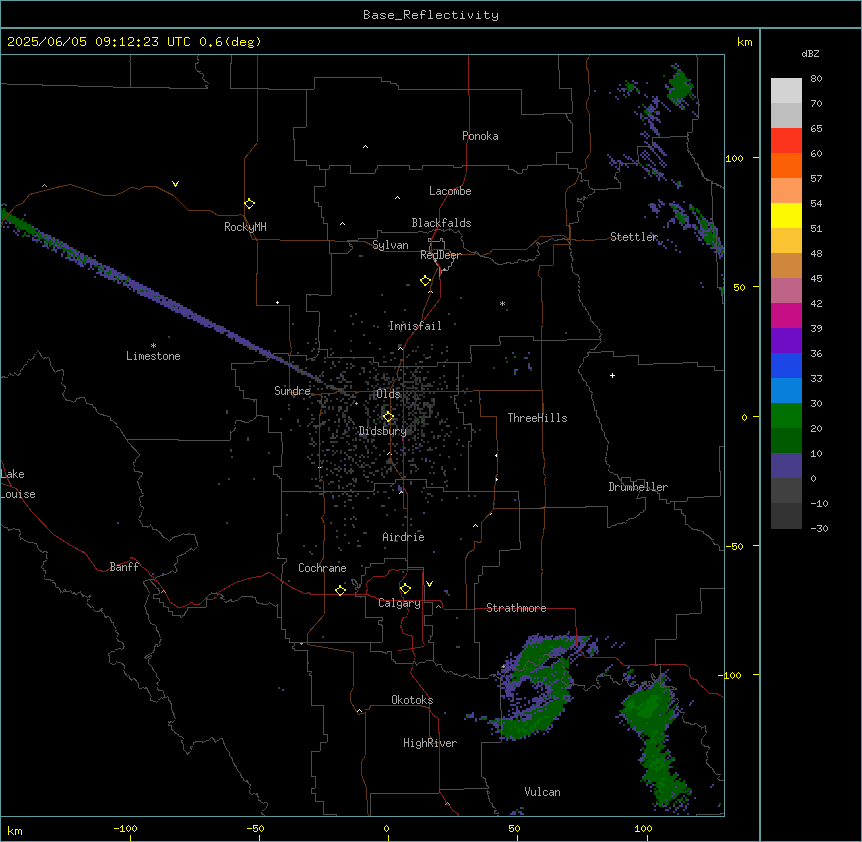862x842 pixels.
Task: Click the asterisk marker east of Innisfail
Action: coord(502,303)
